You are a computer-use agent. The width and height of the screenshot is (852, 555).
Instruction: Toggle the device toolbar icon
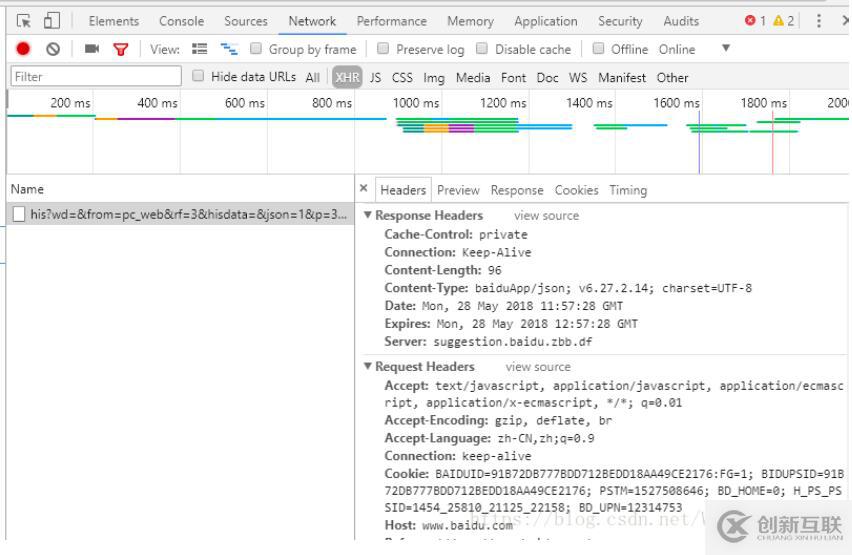51,21
